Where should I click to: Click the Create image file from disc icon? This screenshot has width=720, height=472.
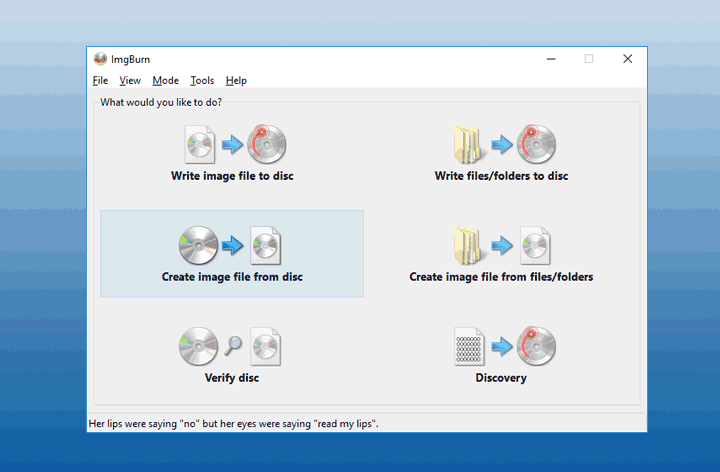[x=230, y=246]
